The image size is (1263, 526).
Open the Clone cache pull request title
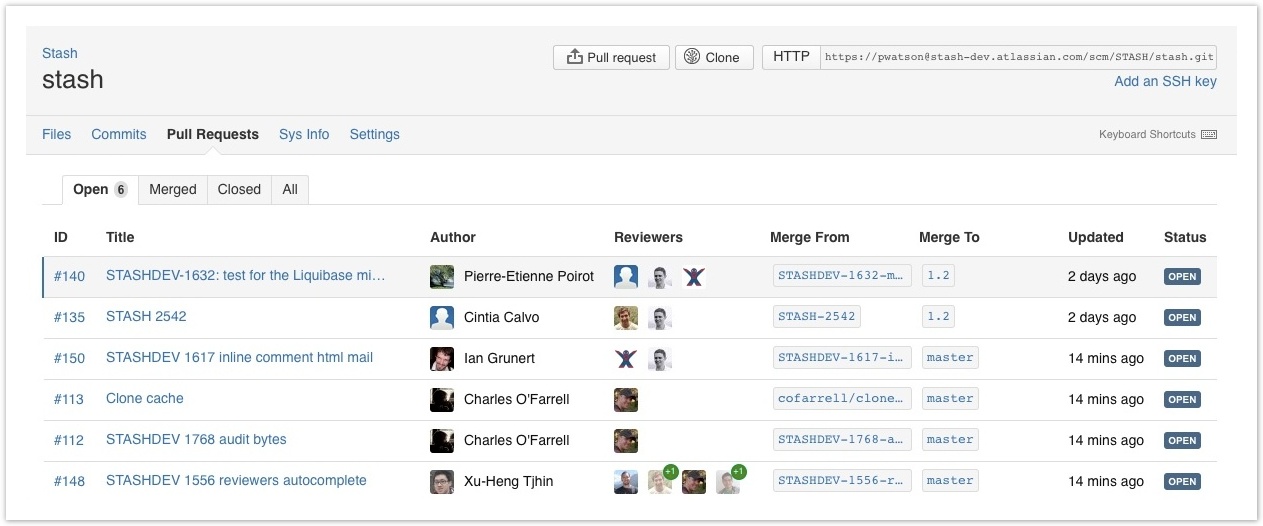145,398
